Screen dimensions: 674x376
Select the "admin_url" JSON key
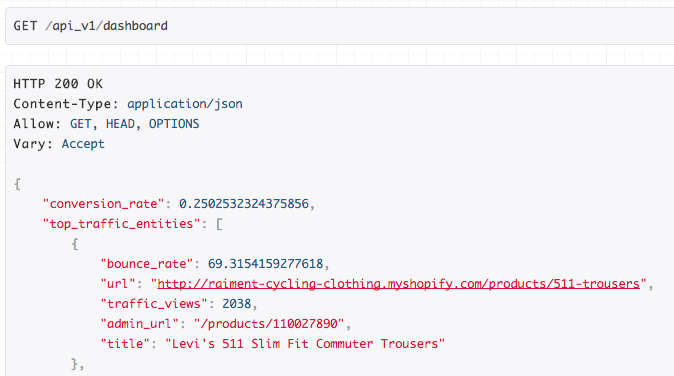tap(139, 324)
